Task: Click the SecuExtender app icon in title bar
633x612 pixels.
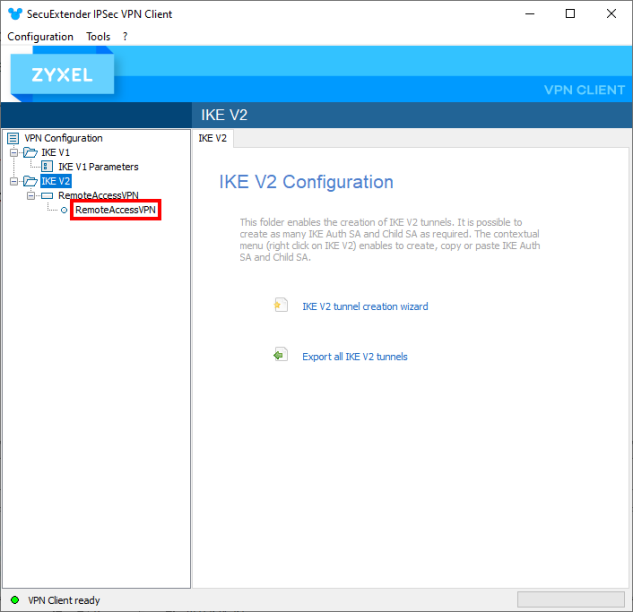Action: coord(13,13)
